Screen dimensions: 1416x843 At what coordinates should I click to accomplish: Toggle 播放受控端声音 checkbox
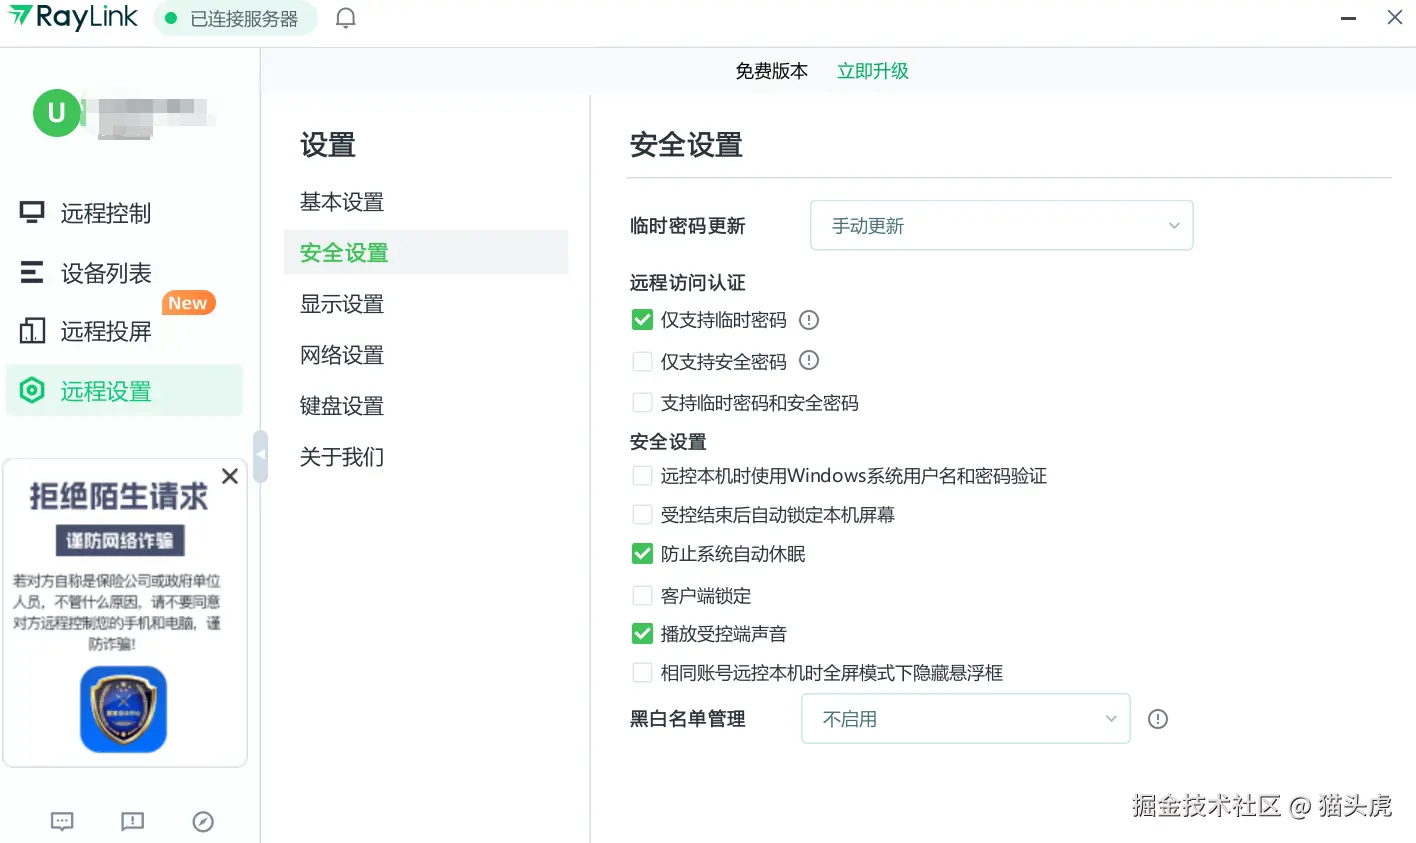click(x=642, y=634)
